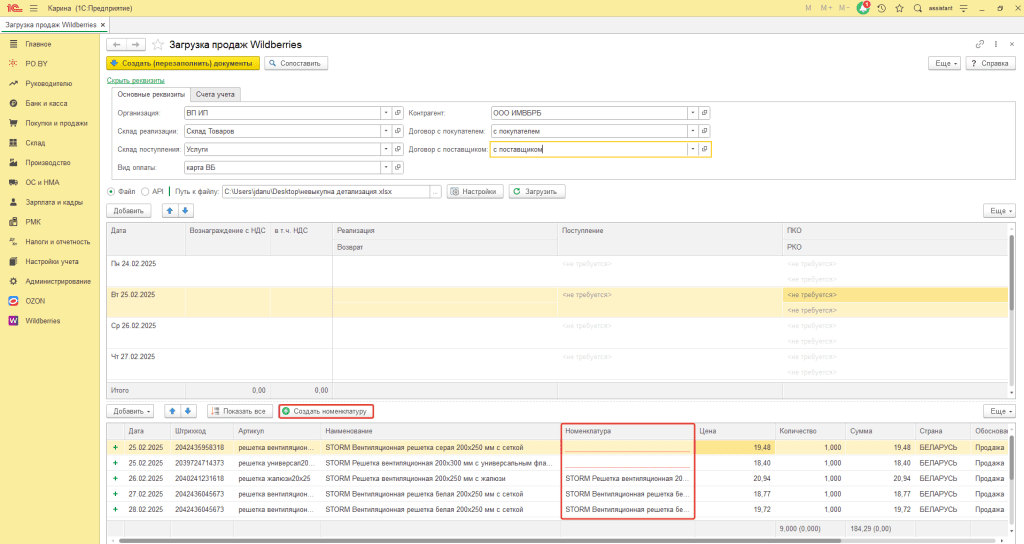1024x544 pixels.
Task: Open favorites star in title bar
Action: [x=899, y=8]
